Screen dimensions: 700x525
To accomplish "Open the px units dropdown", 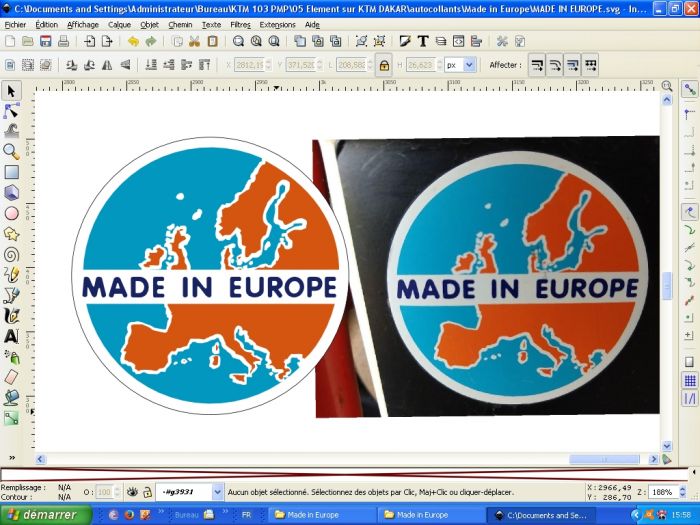I will click(460, 65).
